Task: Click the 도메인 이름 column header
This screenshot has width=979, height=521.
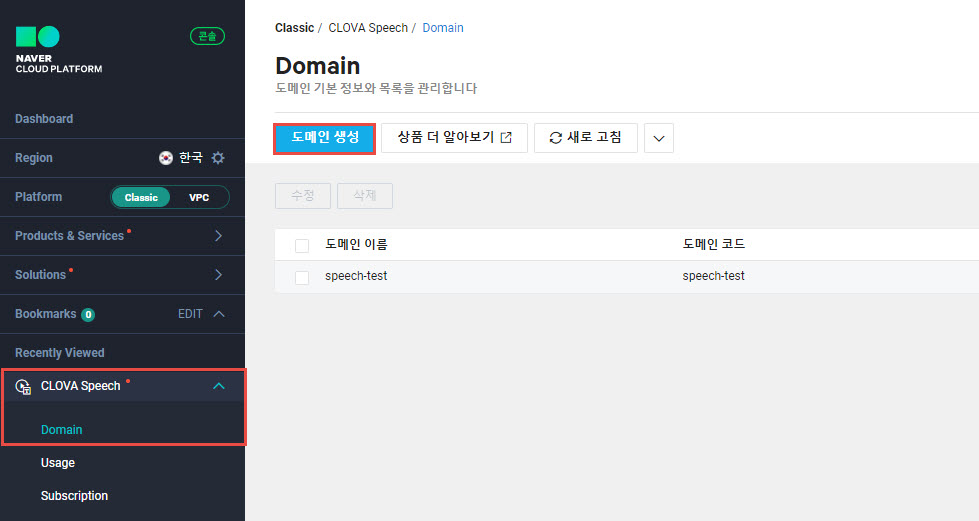Action: pyautogui.click(x=356, y=244)
